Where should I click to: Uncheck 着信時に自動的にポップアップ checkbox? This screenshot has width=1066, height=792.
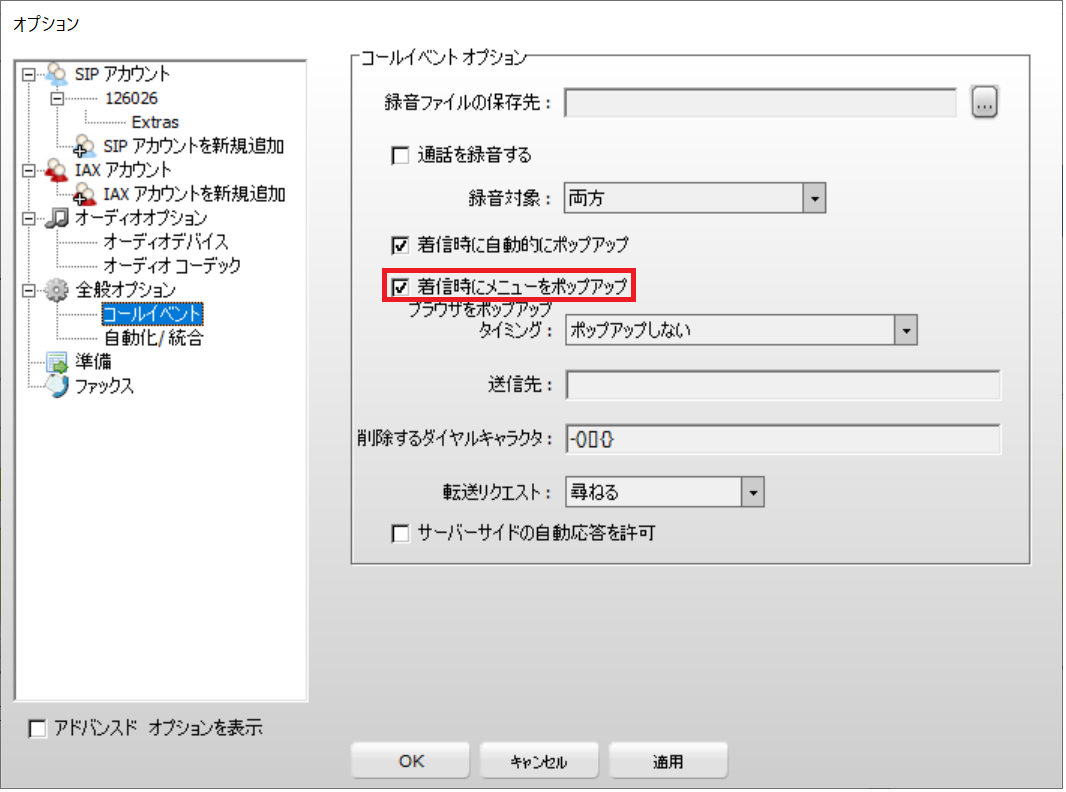400,245
